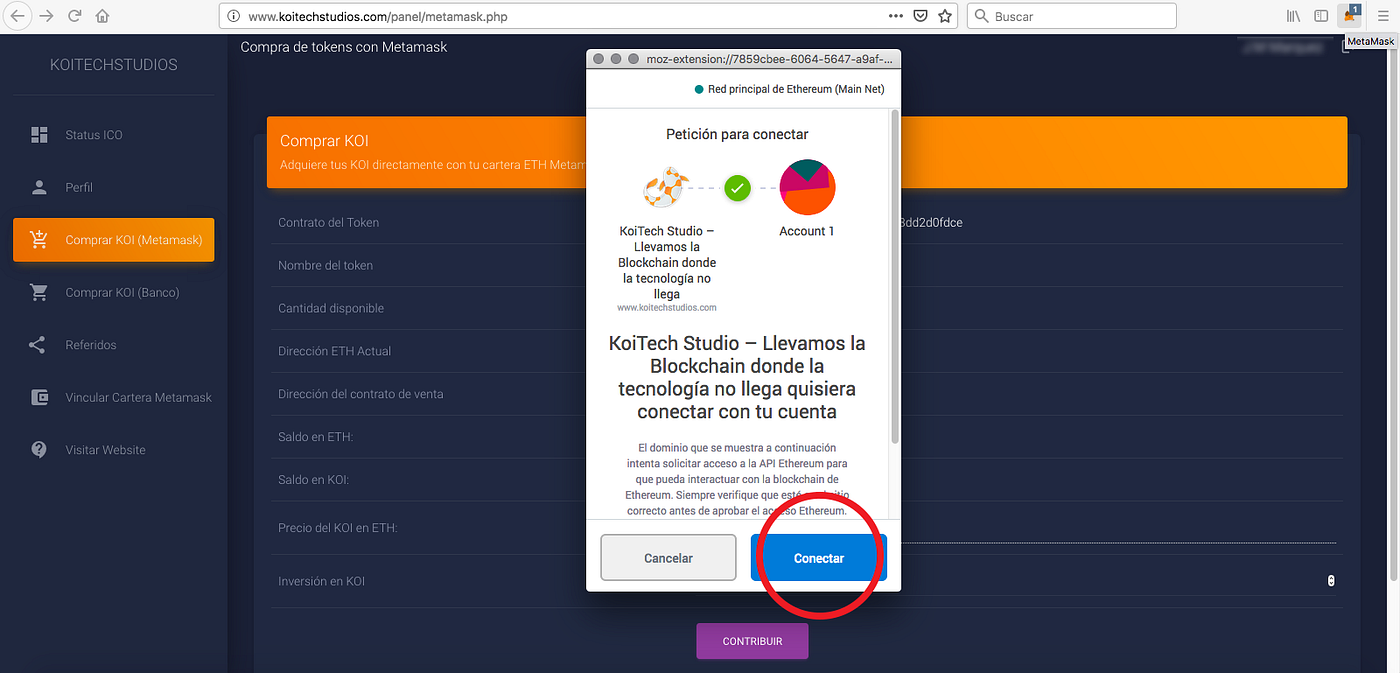Click the 'Saldo en ETH:' row label
The image size is (1400, 673).
coord(316,437)
